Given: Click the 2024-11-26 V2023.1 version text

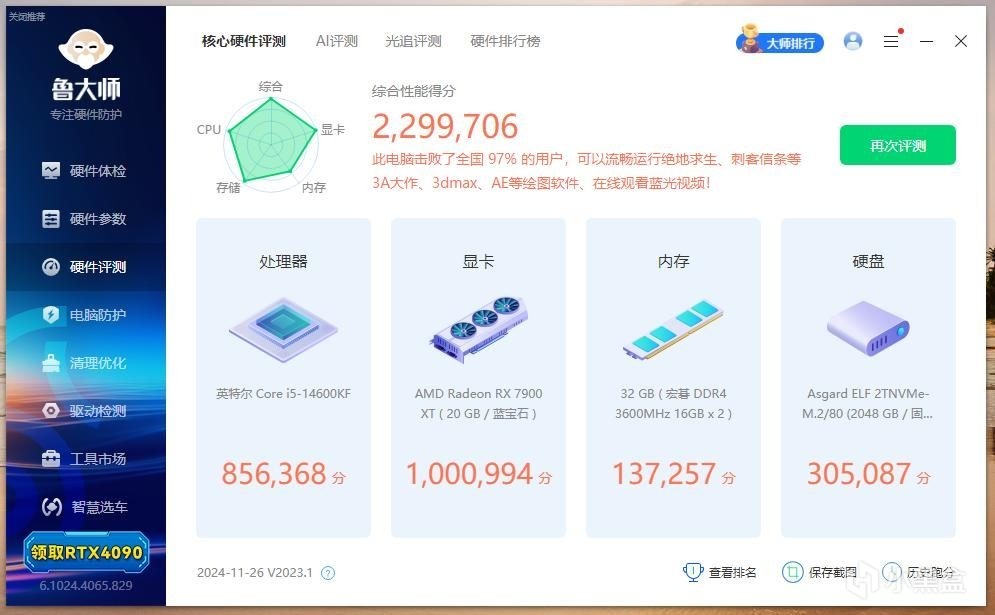Looking at the screenshot, I should point(255,572).
